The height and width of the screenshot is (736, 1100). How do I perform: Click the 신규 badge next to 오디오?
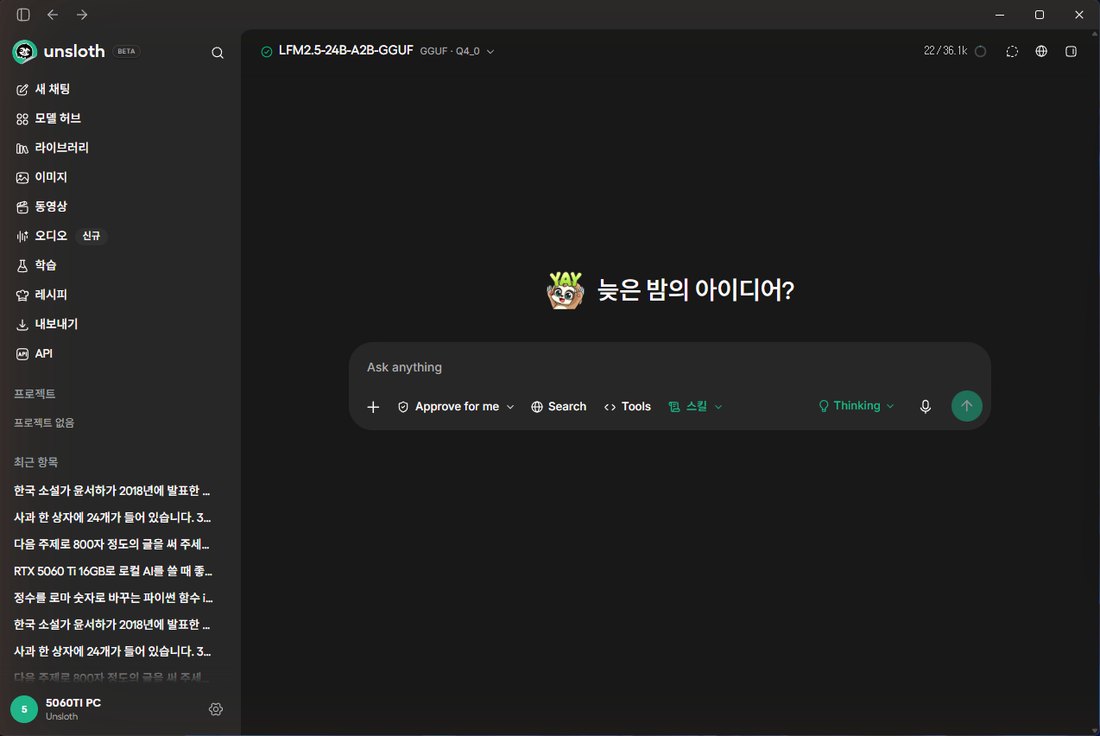point(91,236)
